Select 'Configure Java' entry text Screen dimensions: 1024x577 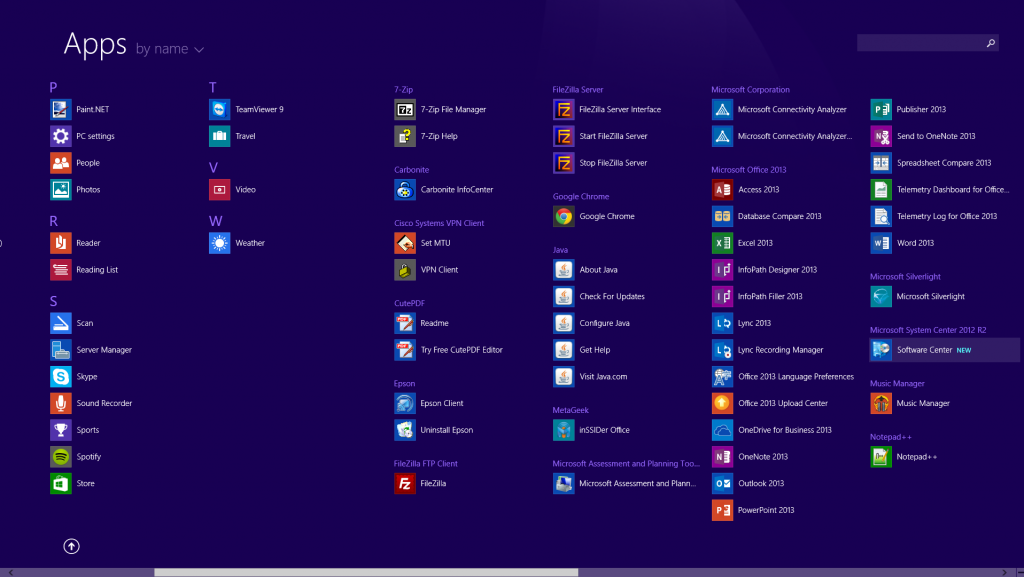605,323
